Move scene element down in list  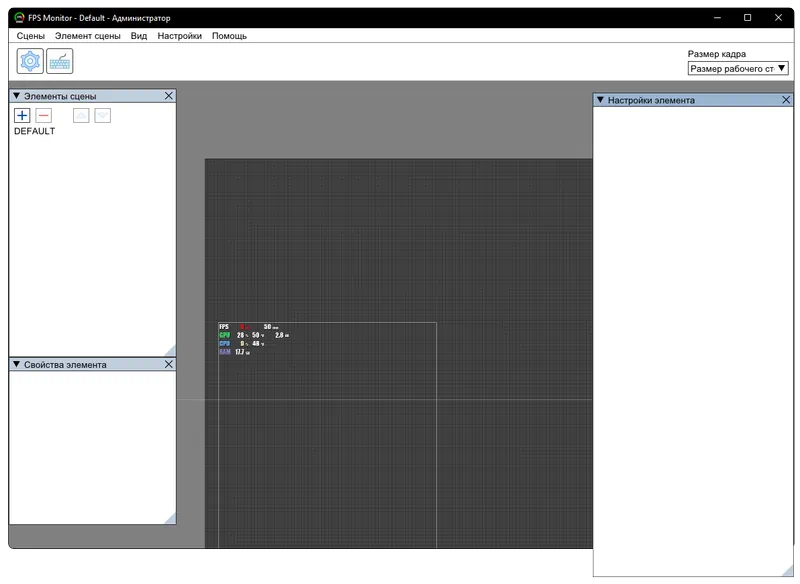pos(103,115)
